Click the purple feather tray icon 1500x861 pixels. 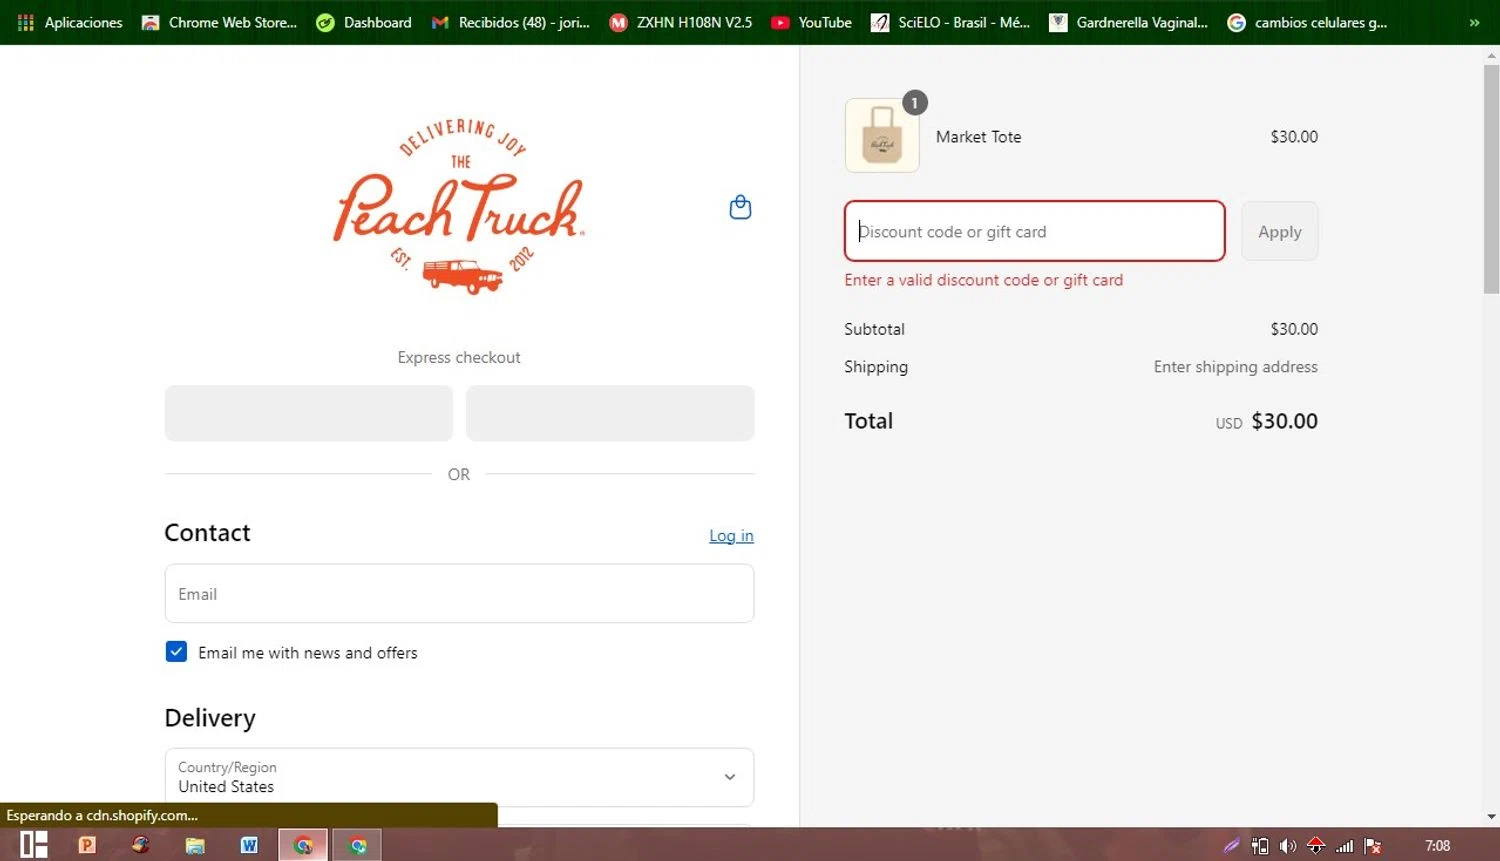point(1232,846)
